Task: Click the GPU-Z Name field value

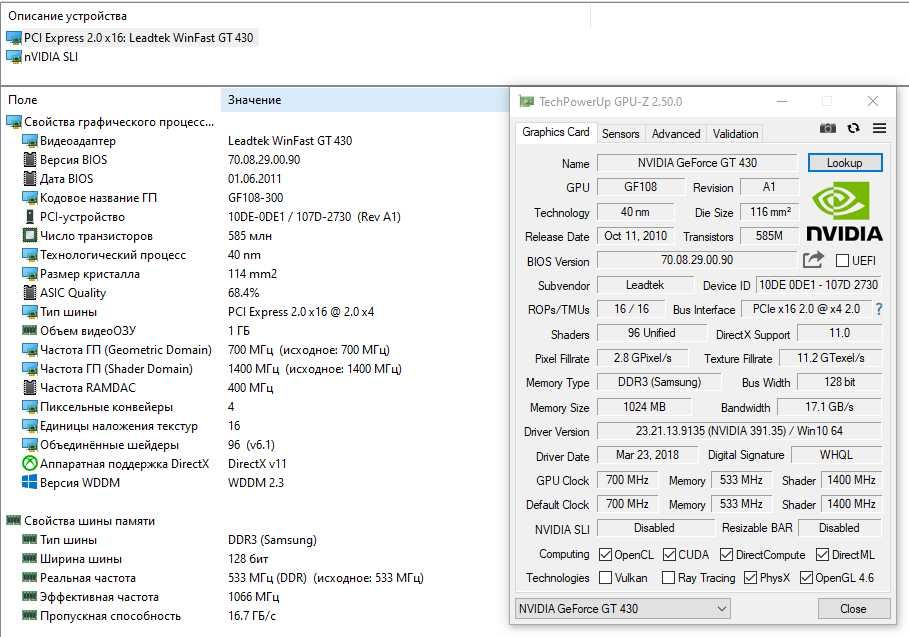Action: pos(697,163)
